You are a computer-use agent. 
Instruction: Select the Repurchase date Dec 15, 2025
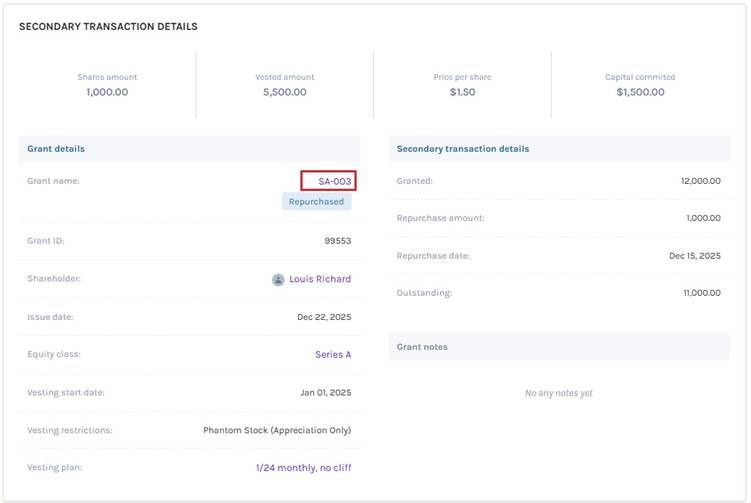[x=694, y=256]
